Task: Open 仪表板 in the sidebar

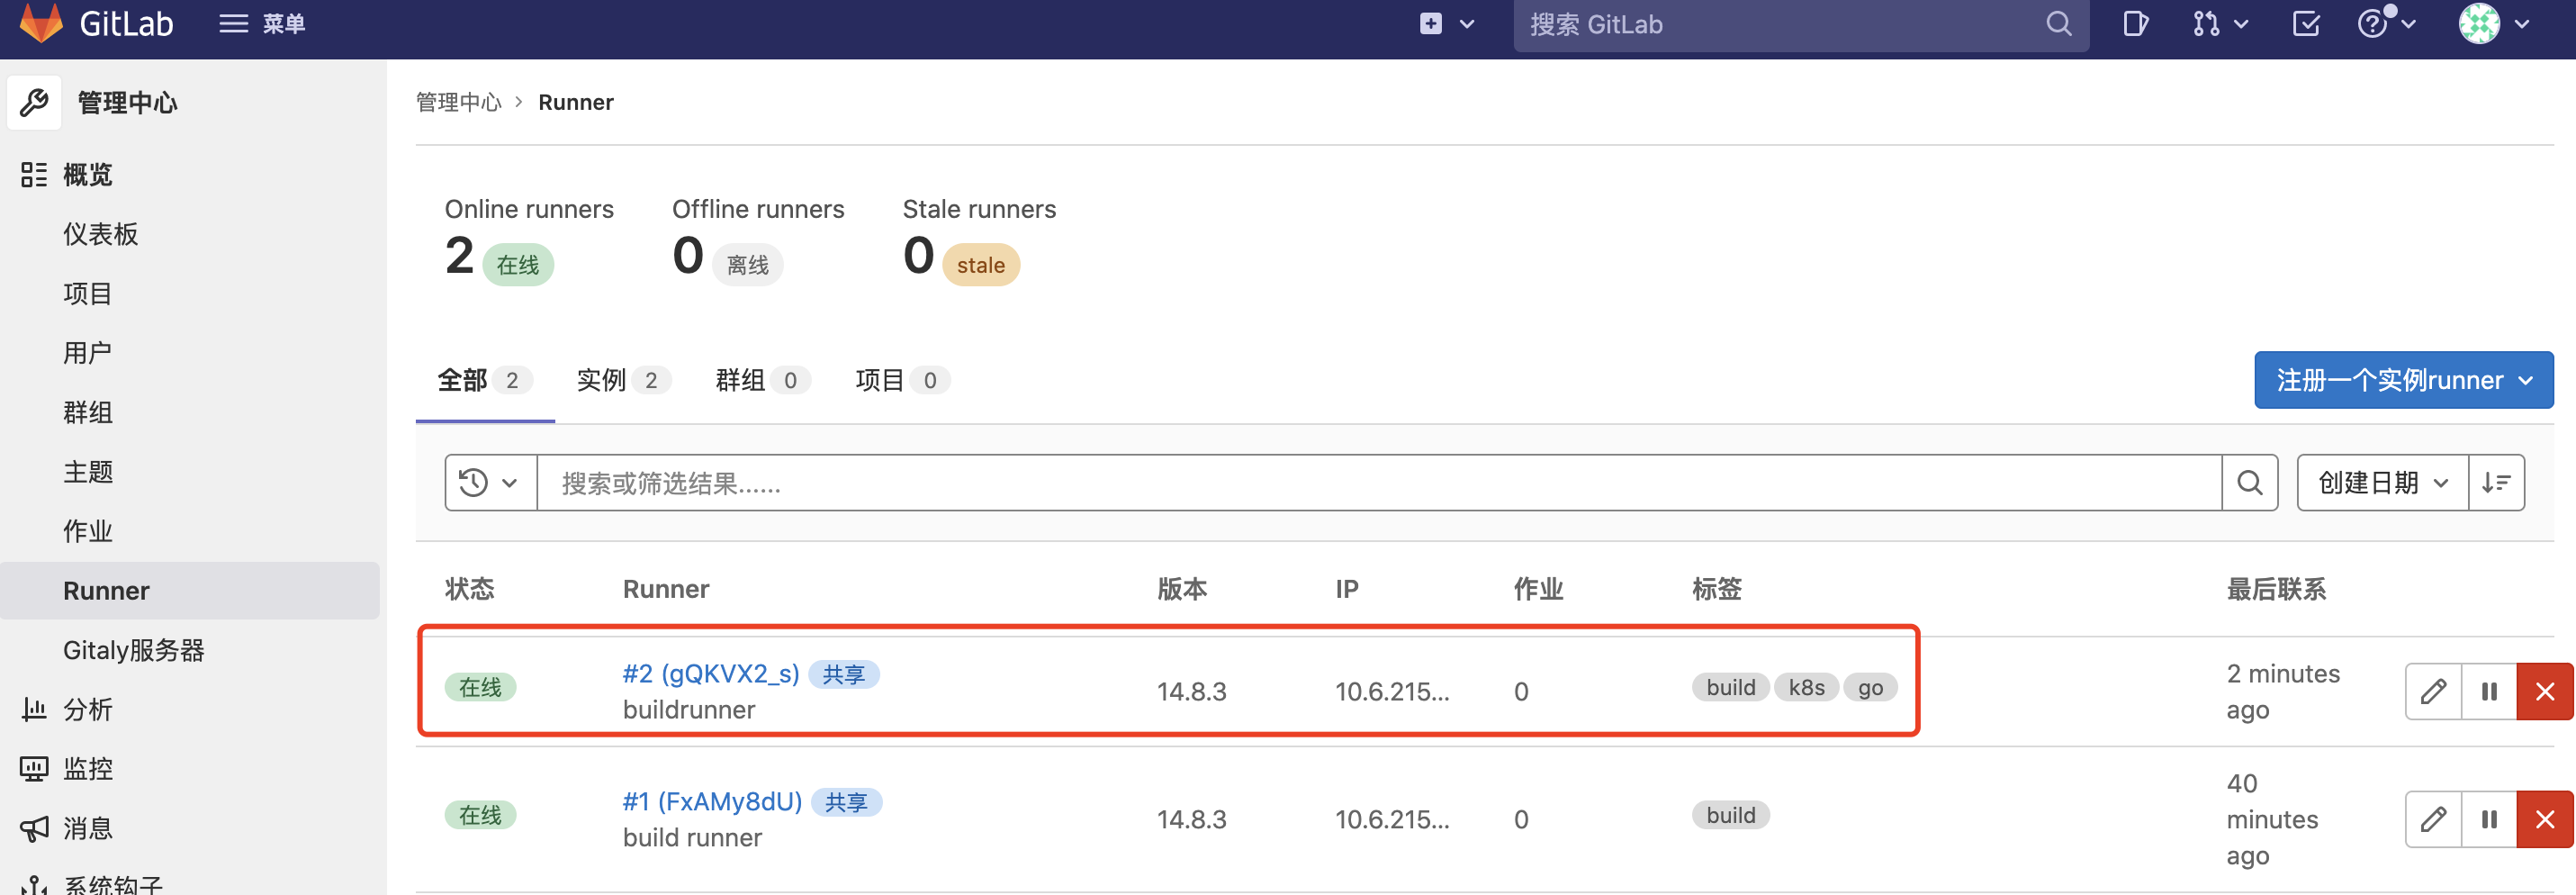Action: click(x=101, y=234)
